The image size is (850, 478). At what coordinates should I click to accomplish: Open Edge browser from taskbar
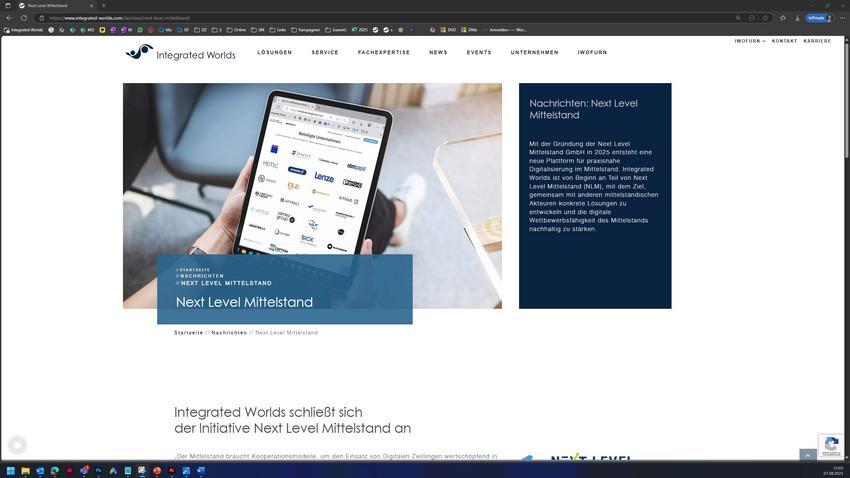(54, 470)
